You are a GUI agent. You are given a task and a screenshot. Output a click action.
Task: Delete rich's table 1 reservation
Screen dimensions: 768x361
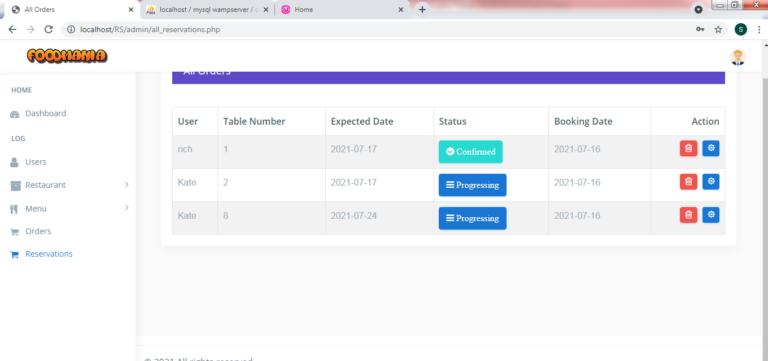pos(688,148)
